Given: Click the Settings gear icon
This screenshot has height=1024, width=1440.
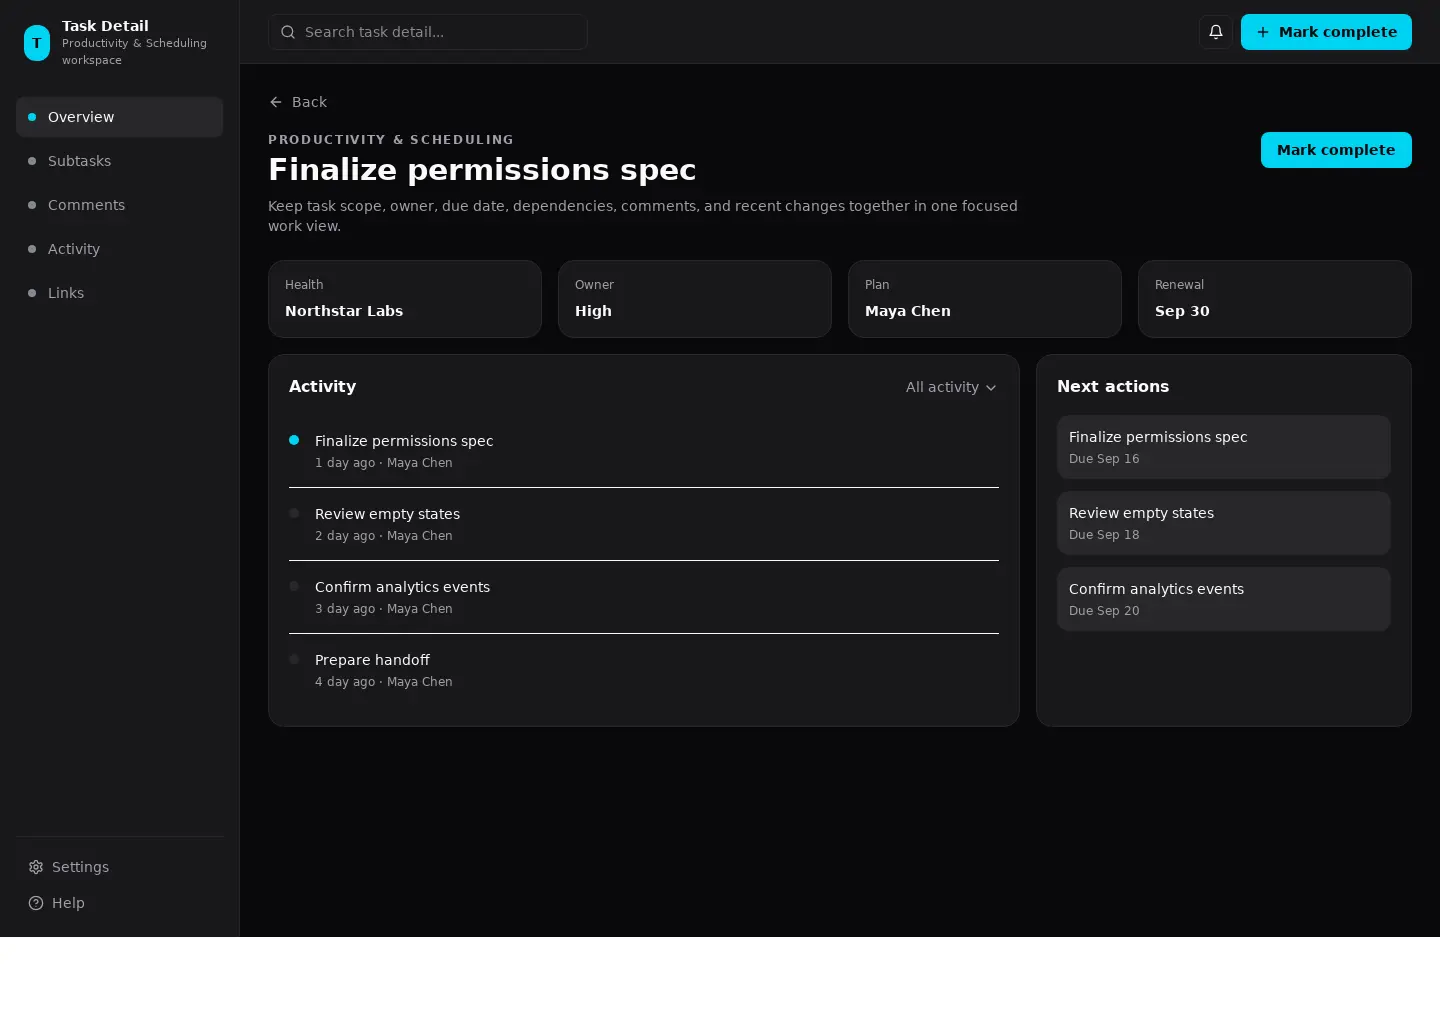Looking at the screenshot, I should point(36,867).
